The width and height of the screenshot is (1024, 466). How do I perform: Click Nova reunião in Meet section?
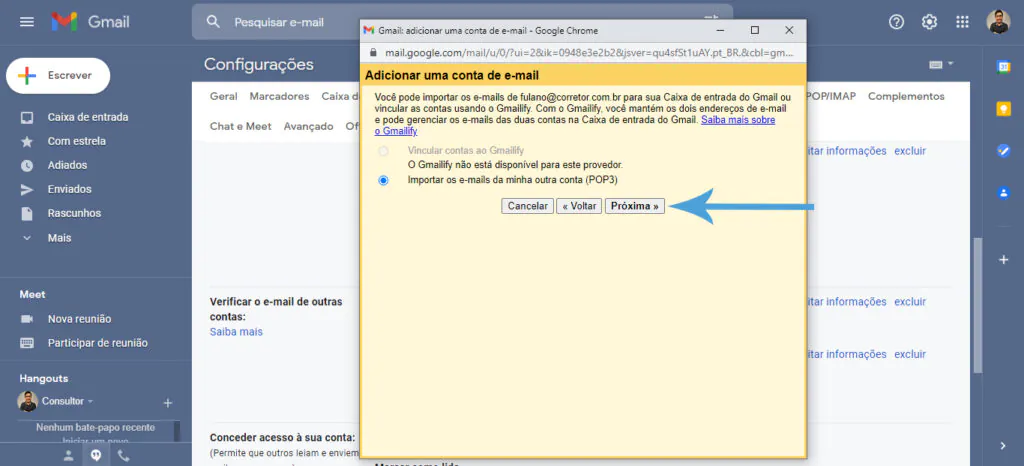[80, 319]
